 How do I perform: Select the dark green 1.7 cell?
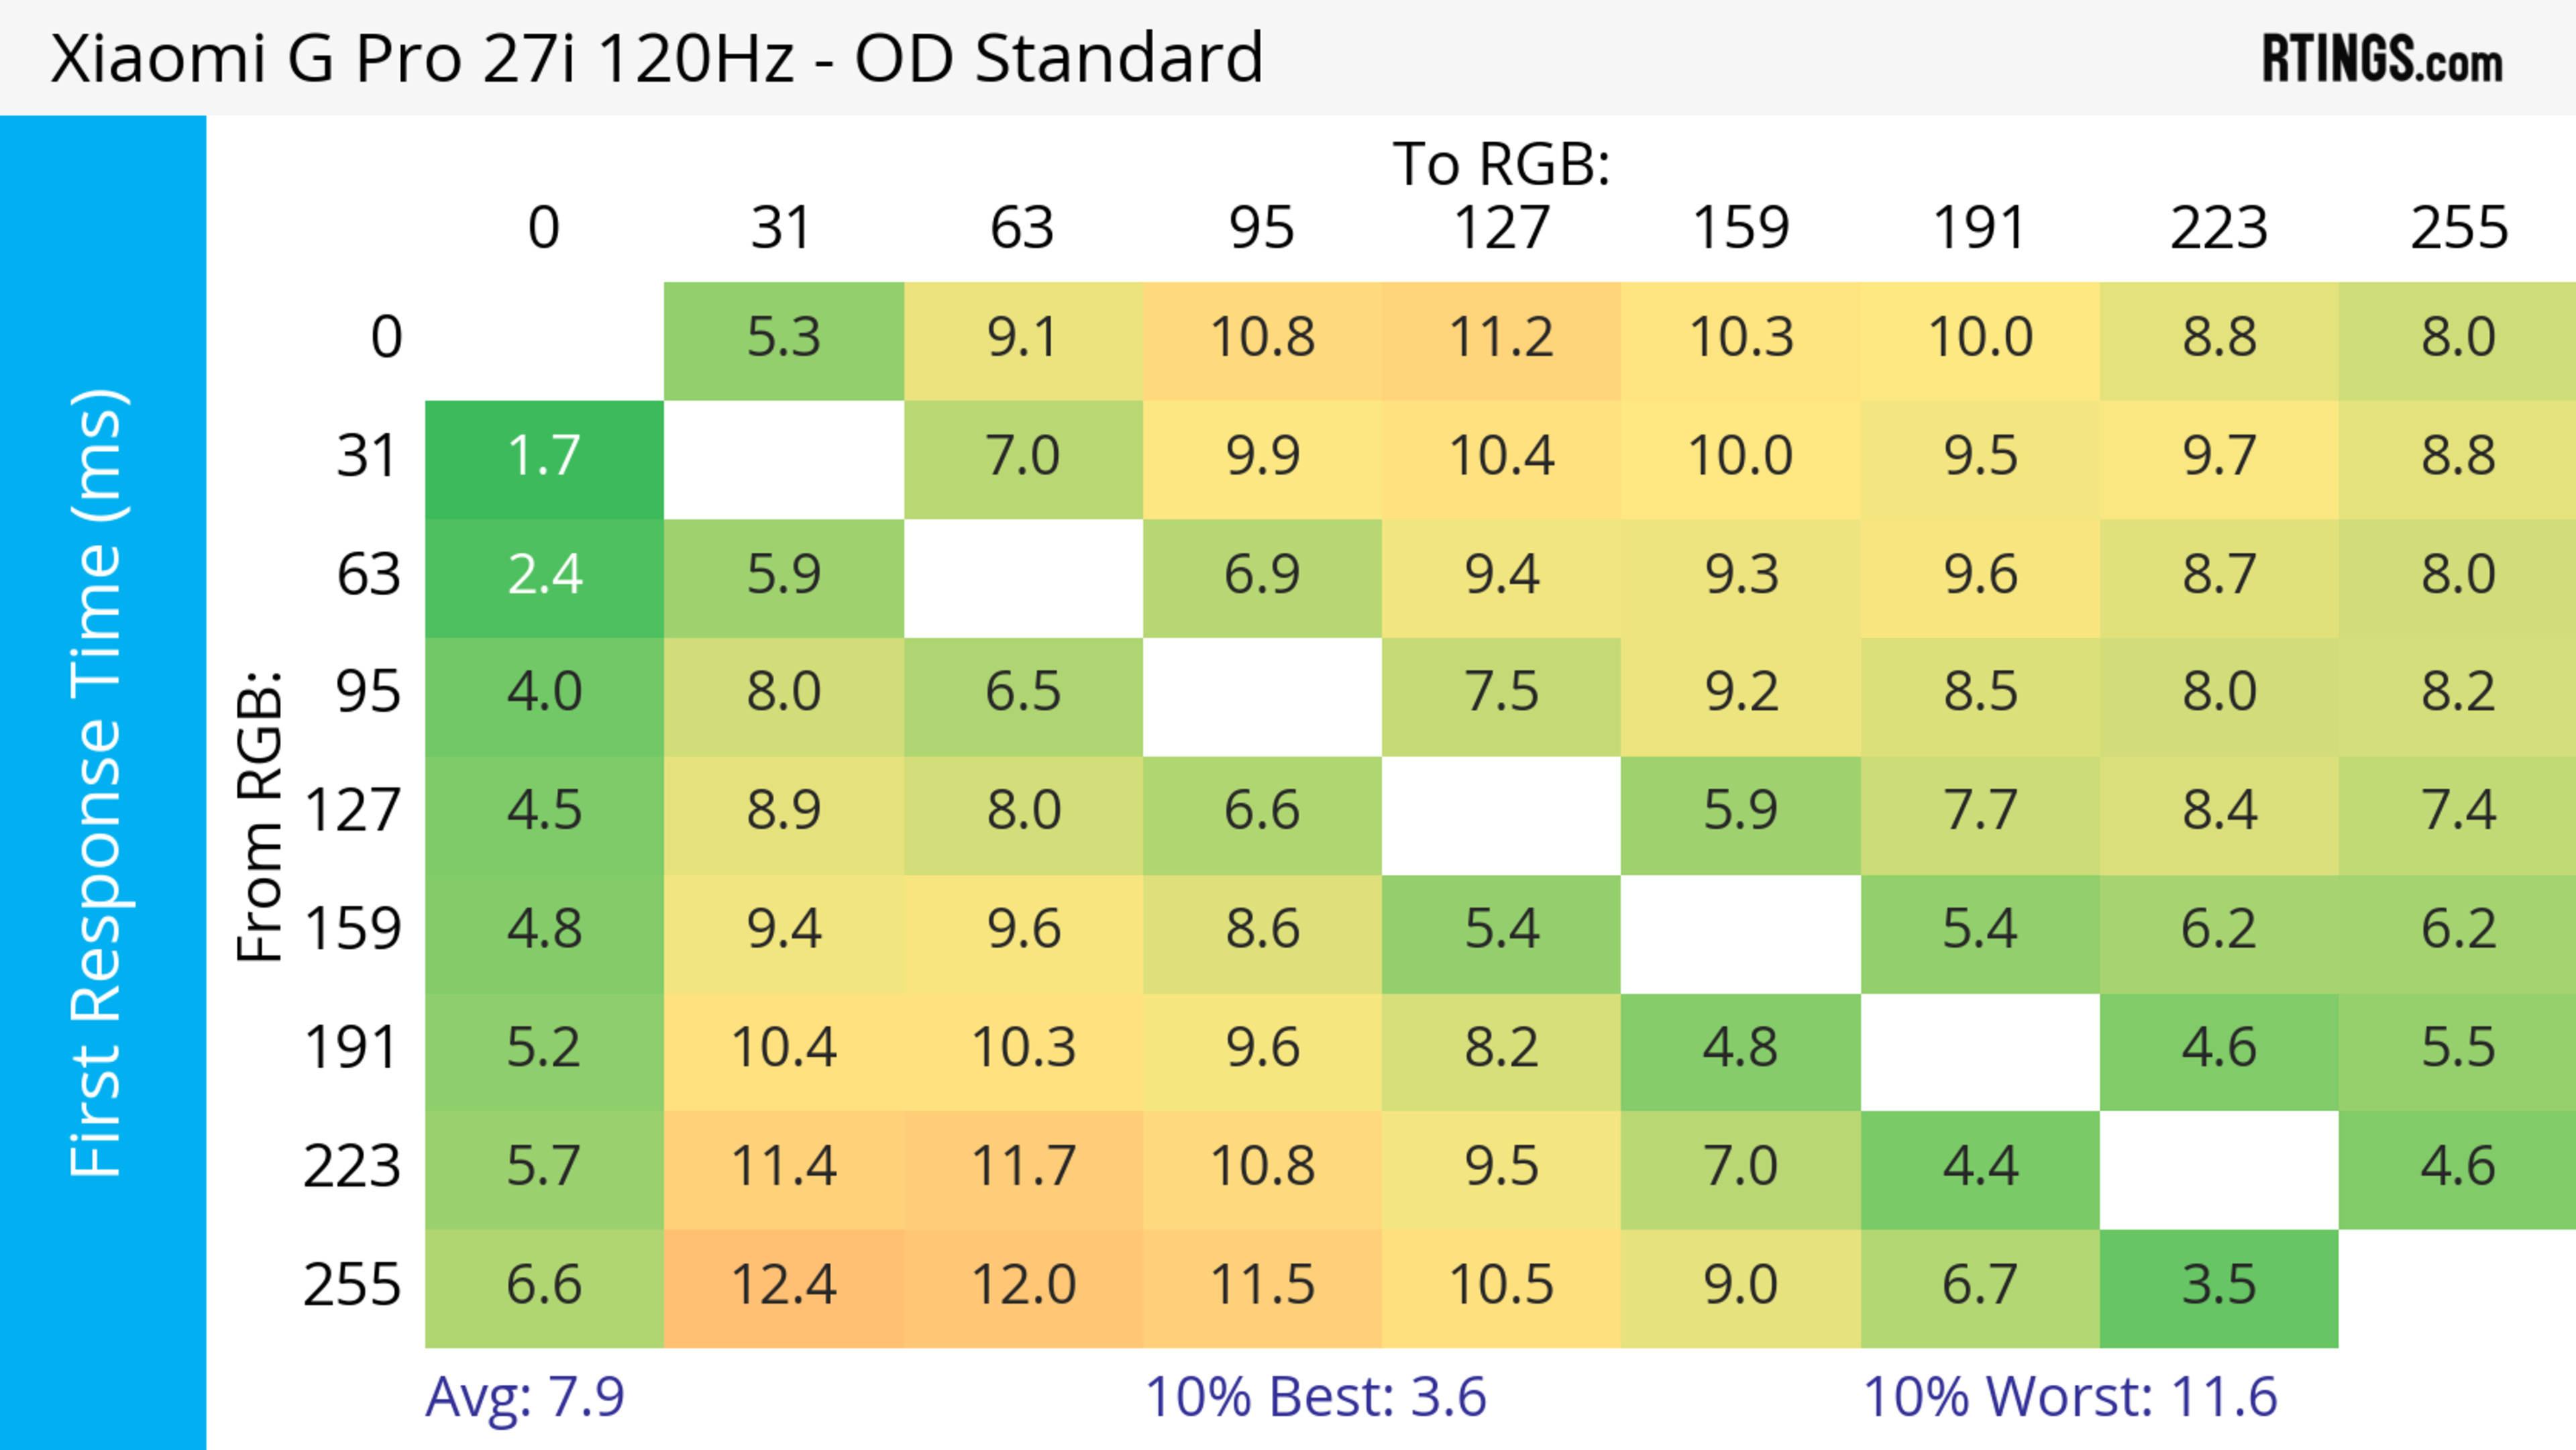pos(544,457)
